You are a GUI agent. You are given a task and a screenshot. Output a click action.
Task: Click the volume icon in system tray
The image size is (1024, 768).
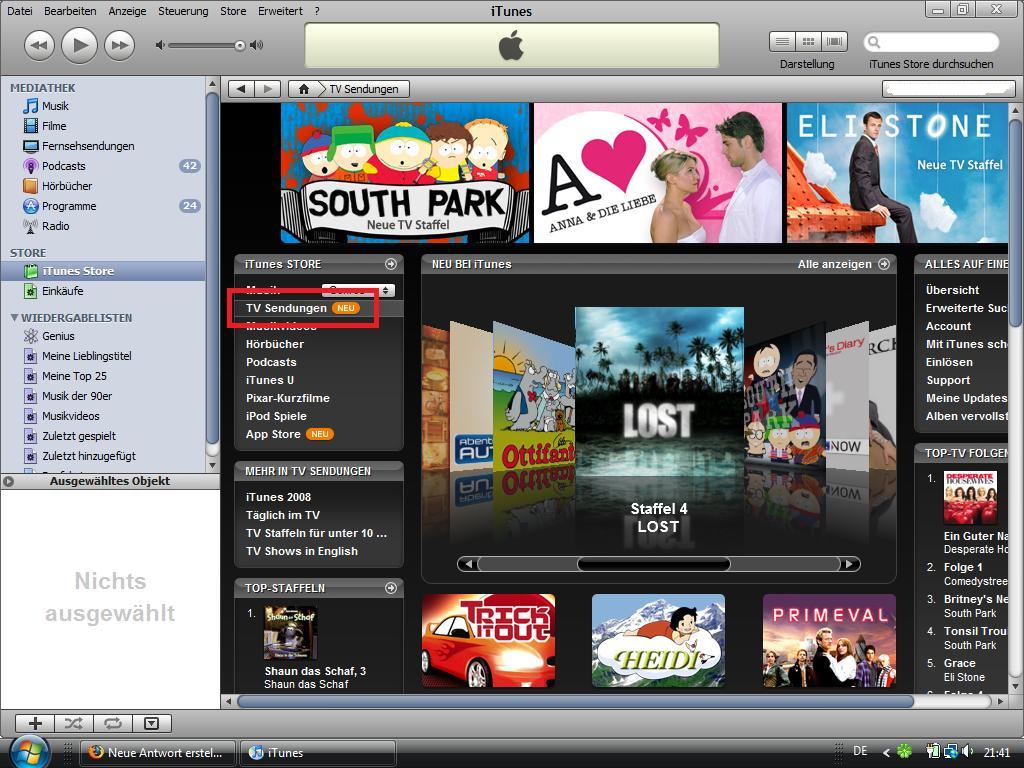tap(967, 752)
